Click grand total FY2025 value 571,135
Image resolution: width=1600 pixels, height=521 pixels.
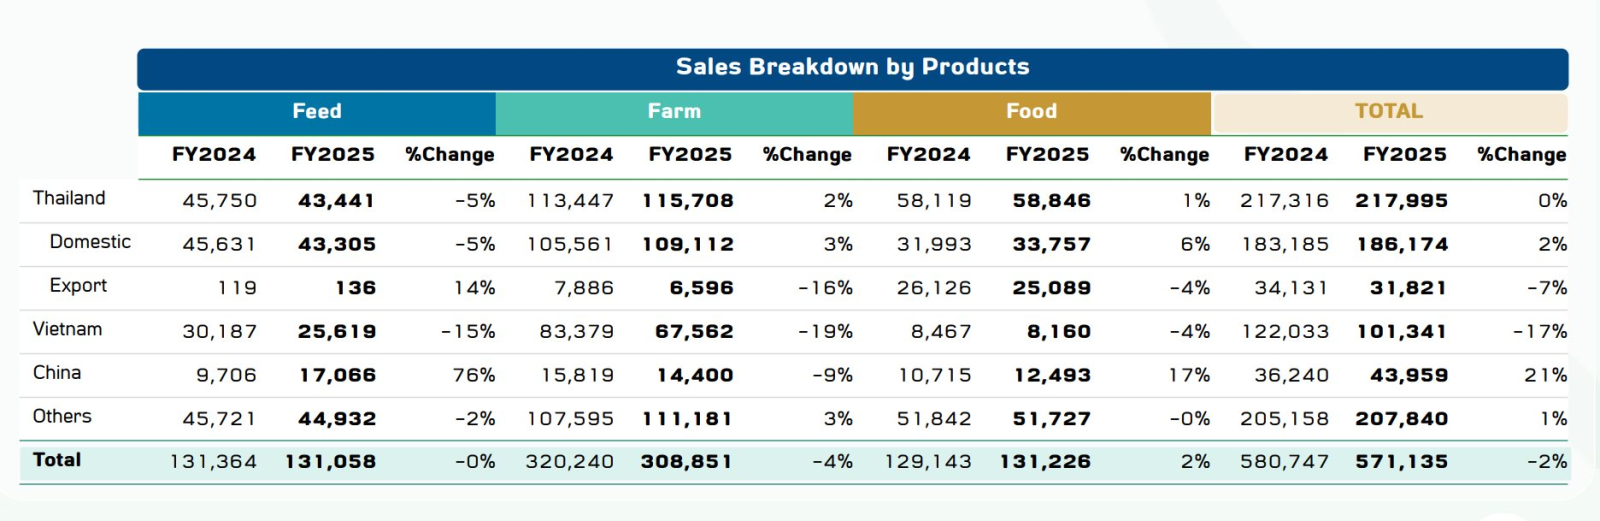click(1401, 462)
